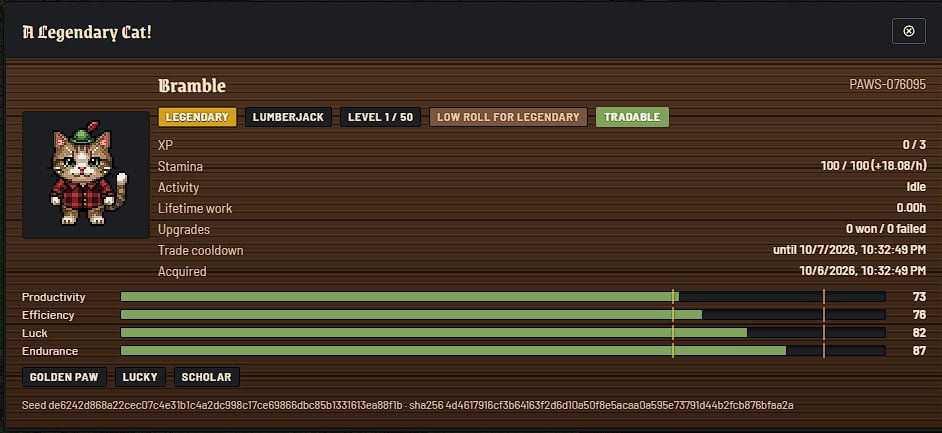Click the TRADABLE badge
Screen dimensions: 942x433
[x=632, y=117]
